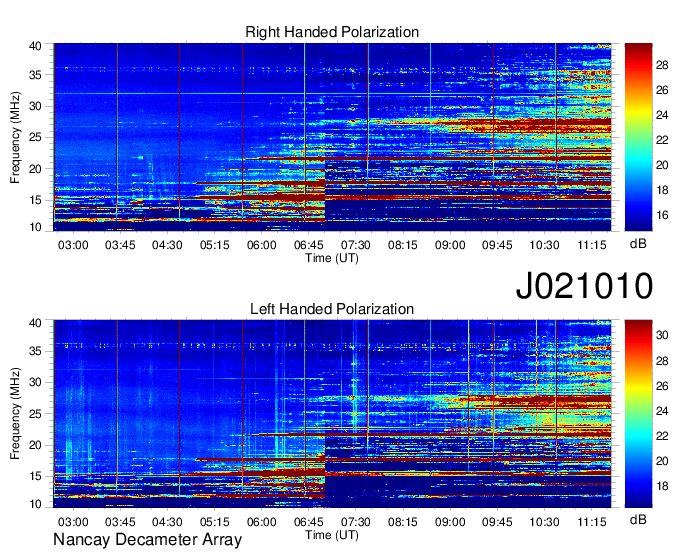
Task: Click 10:30 on the bottom time axis
Action: point(544,522)
